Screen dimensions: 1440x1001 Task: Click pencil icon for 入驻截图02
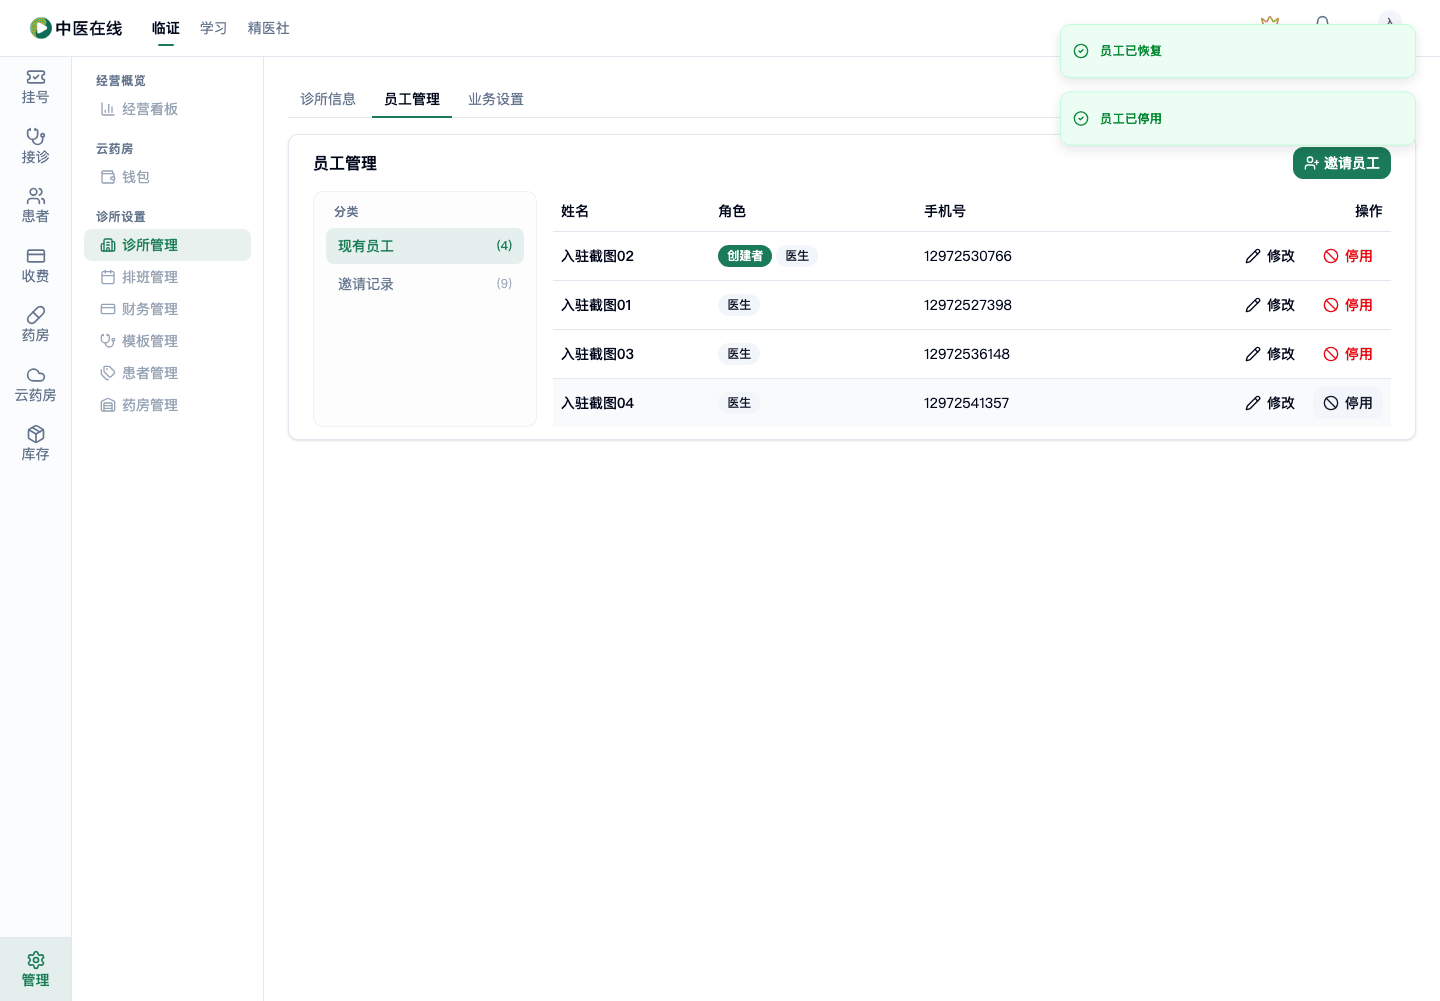(x=1253, y=256)
